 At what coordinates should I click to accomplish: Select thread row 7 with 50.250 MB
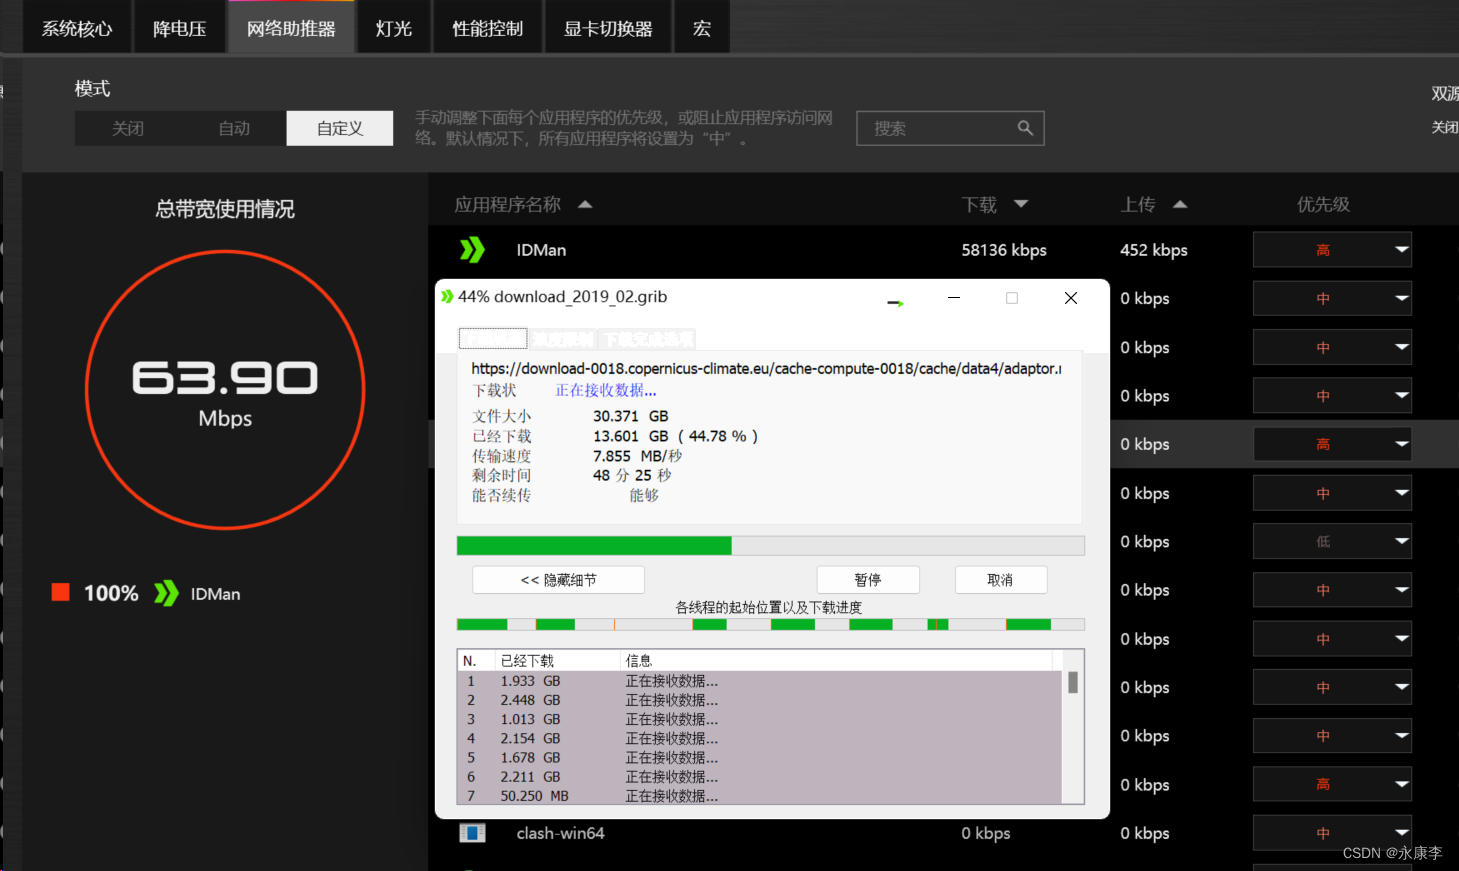coord(760,796)
